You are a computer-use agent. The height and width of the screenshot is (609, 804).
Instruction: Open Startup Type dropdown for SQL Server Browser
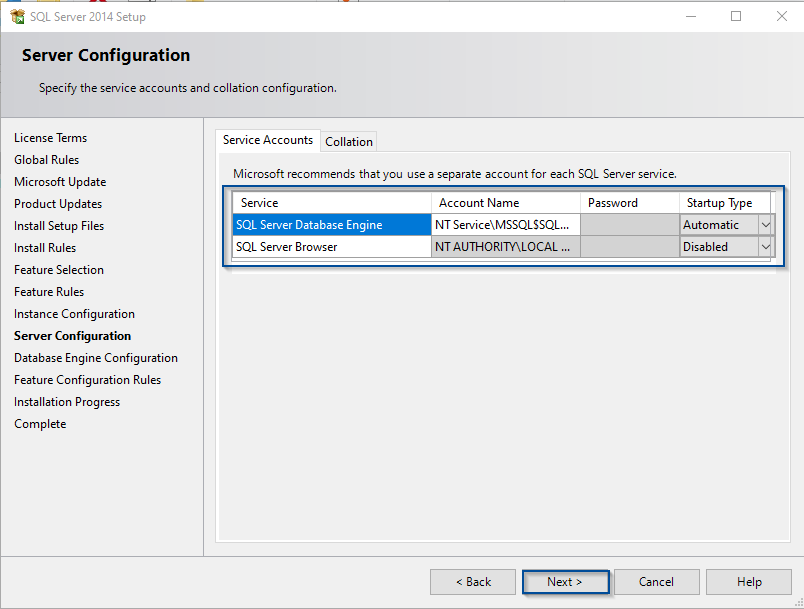(x=766, y=247)
